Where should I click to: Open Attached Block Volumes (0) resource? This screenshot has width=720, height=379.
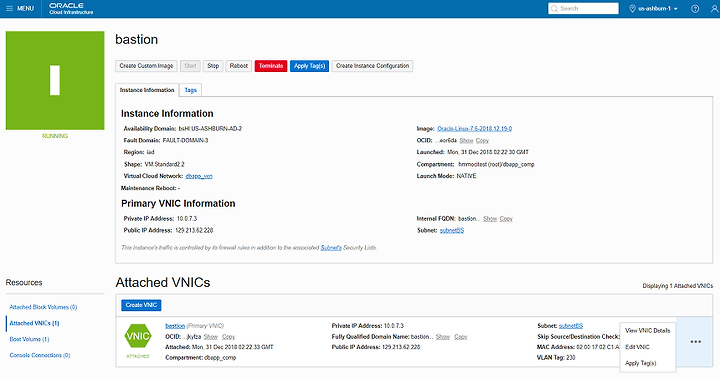coord(43,307)
